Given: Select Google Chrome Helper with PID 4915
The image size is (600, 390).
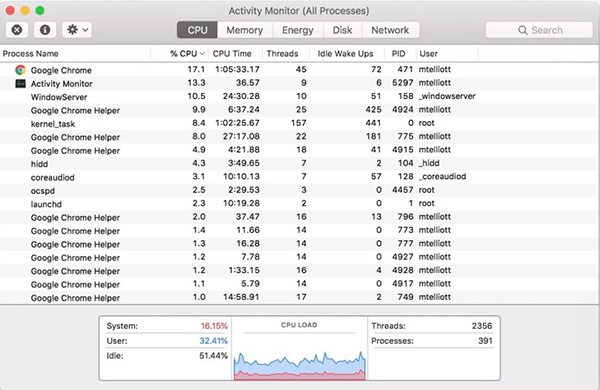Looking at the screenshot, I should click(x=299, y=150).
